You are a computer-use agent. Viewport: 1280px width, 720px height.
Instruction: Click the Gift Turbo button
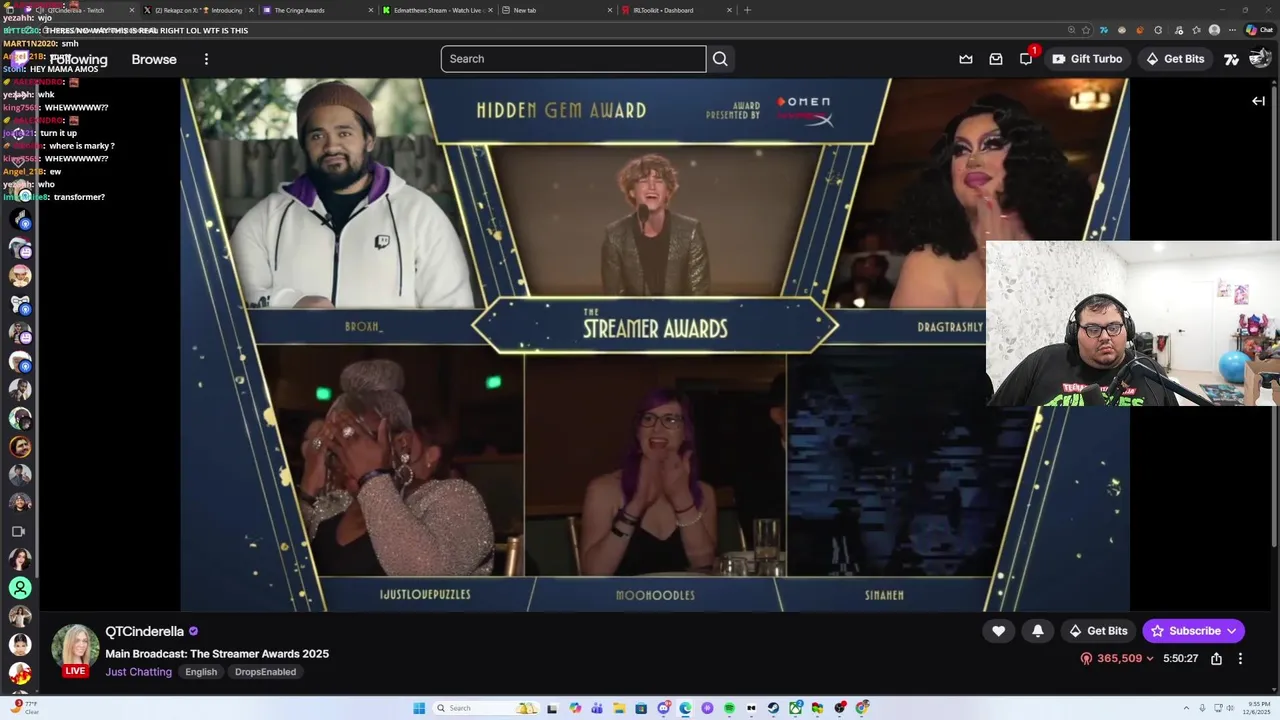[x=1087, y=59]
